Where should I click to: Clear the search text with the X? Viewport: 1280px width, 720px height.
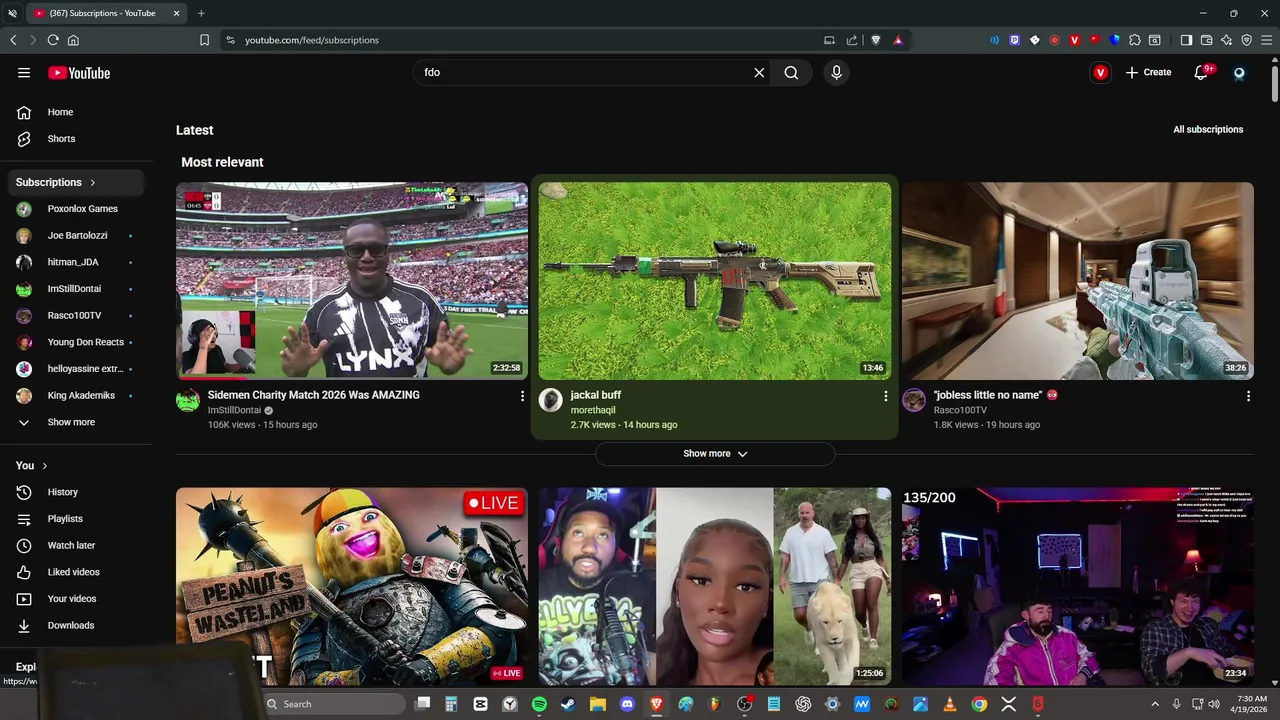[x=759, y=72]
